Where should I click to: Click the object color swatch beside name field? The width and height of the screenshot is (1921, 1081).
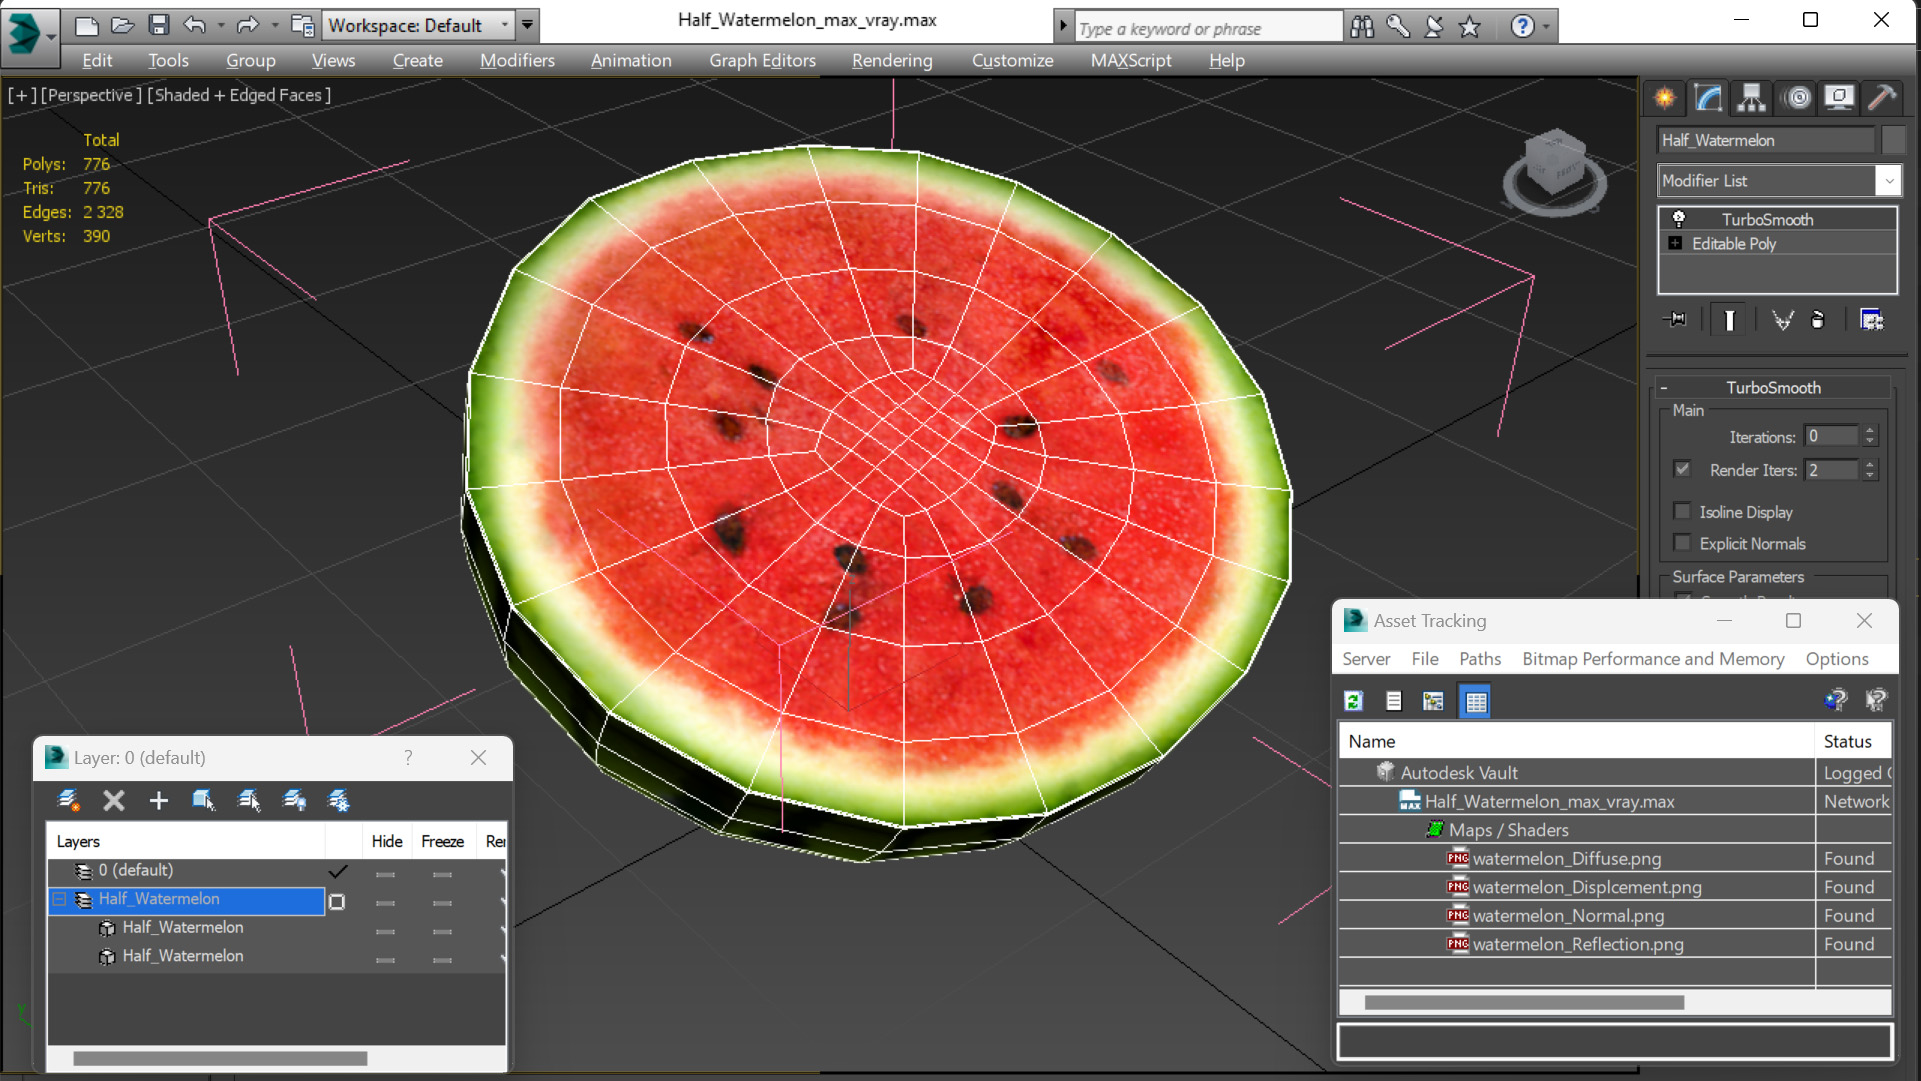[x=1892, y=140]
